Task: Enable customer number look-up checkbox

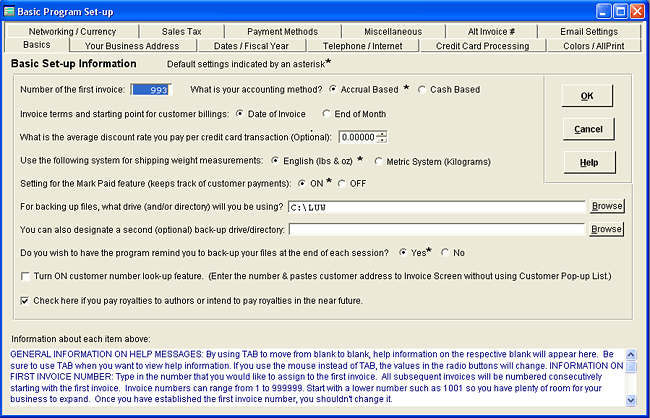Action: click(x=26, y=275)
